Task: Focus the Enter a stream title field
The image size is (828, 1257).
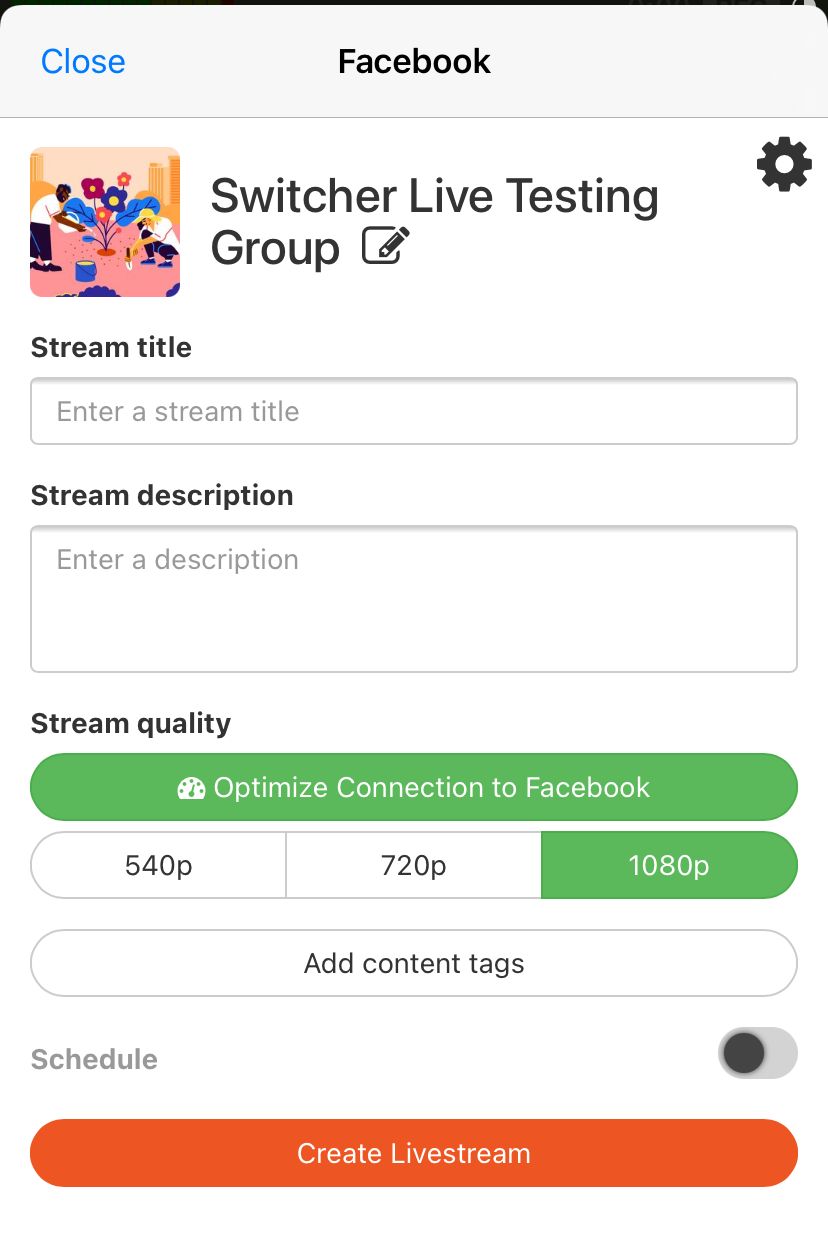Action: point(414,411)
